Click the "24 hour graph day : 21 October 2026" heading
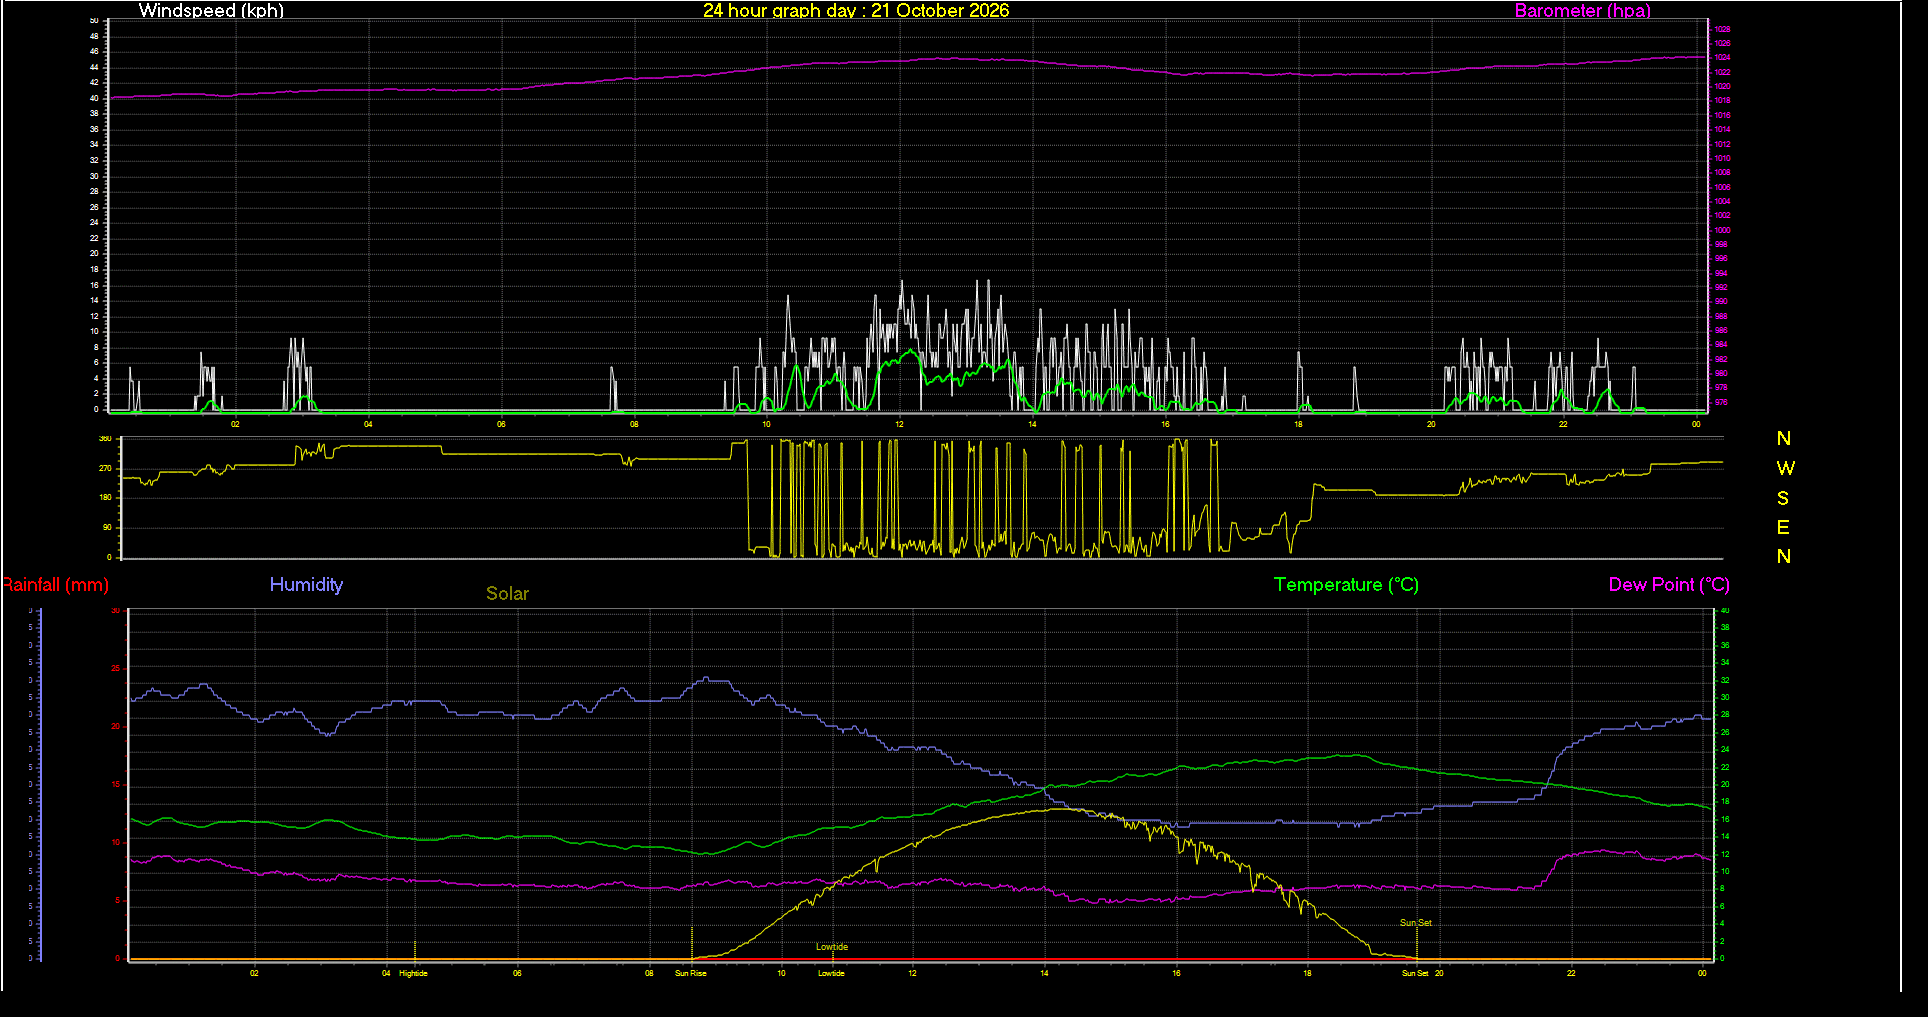 pos(856,11)
